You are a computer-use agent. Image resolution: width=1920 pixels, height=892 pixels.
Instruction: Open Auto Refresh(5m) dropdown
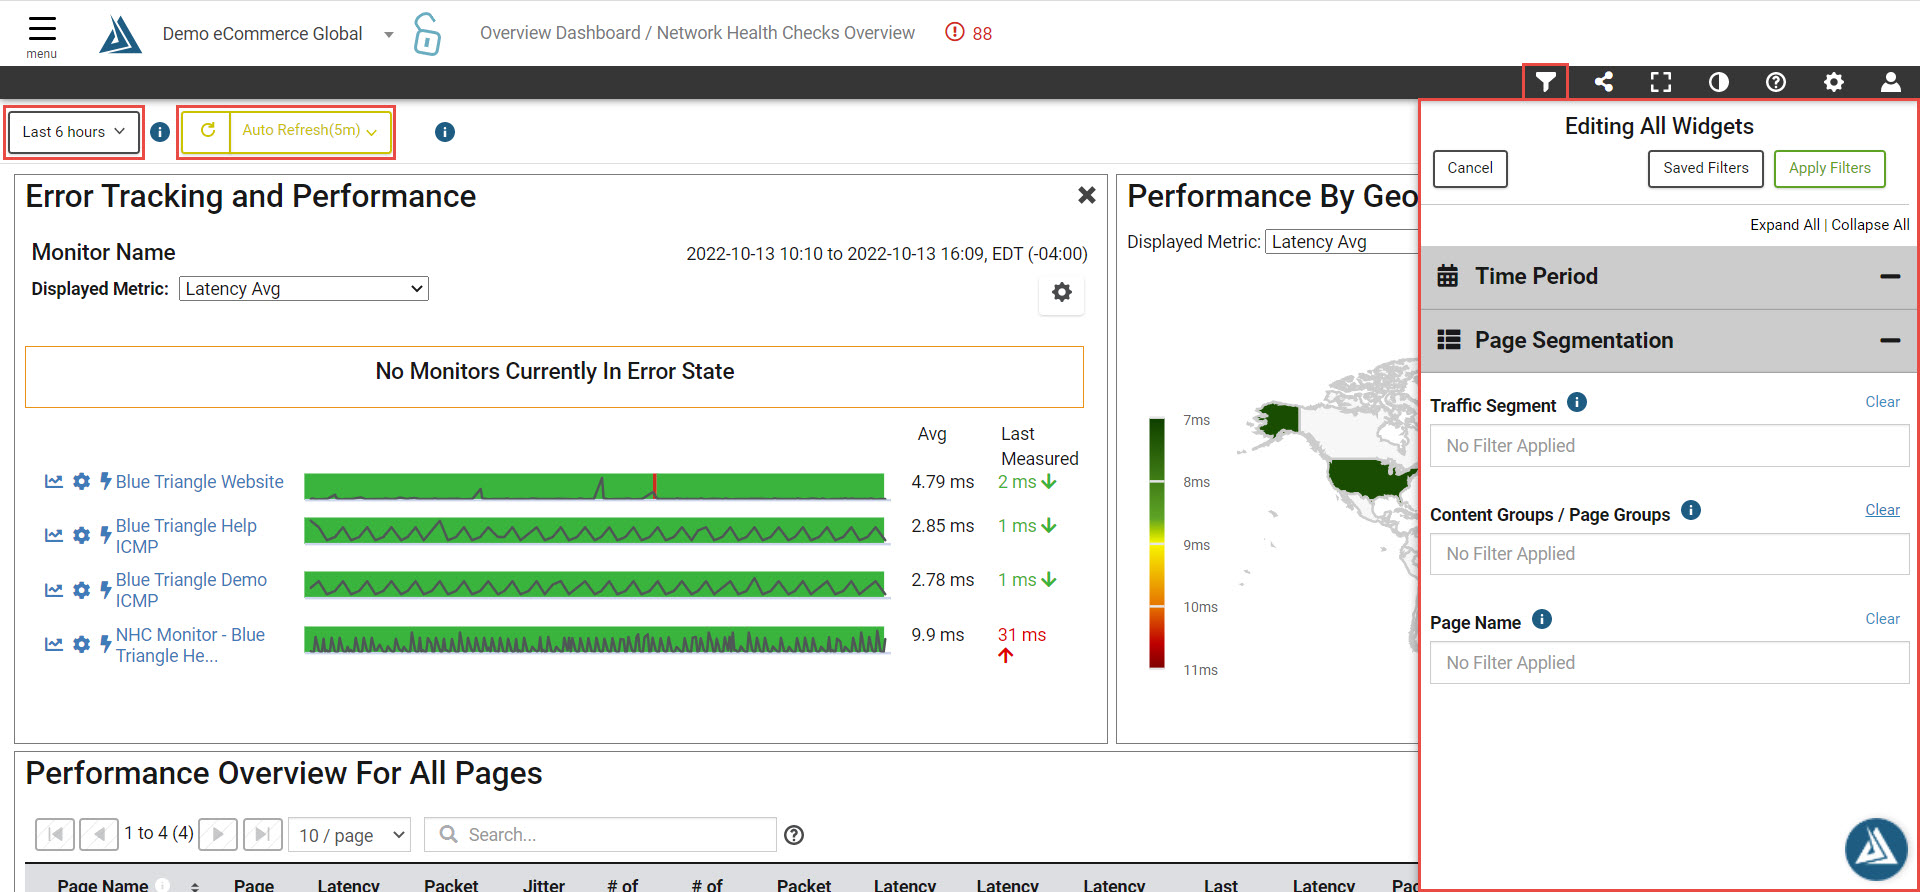(x=310, y=131)
